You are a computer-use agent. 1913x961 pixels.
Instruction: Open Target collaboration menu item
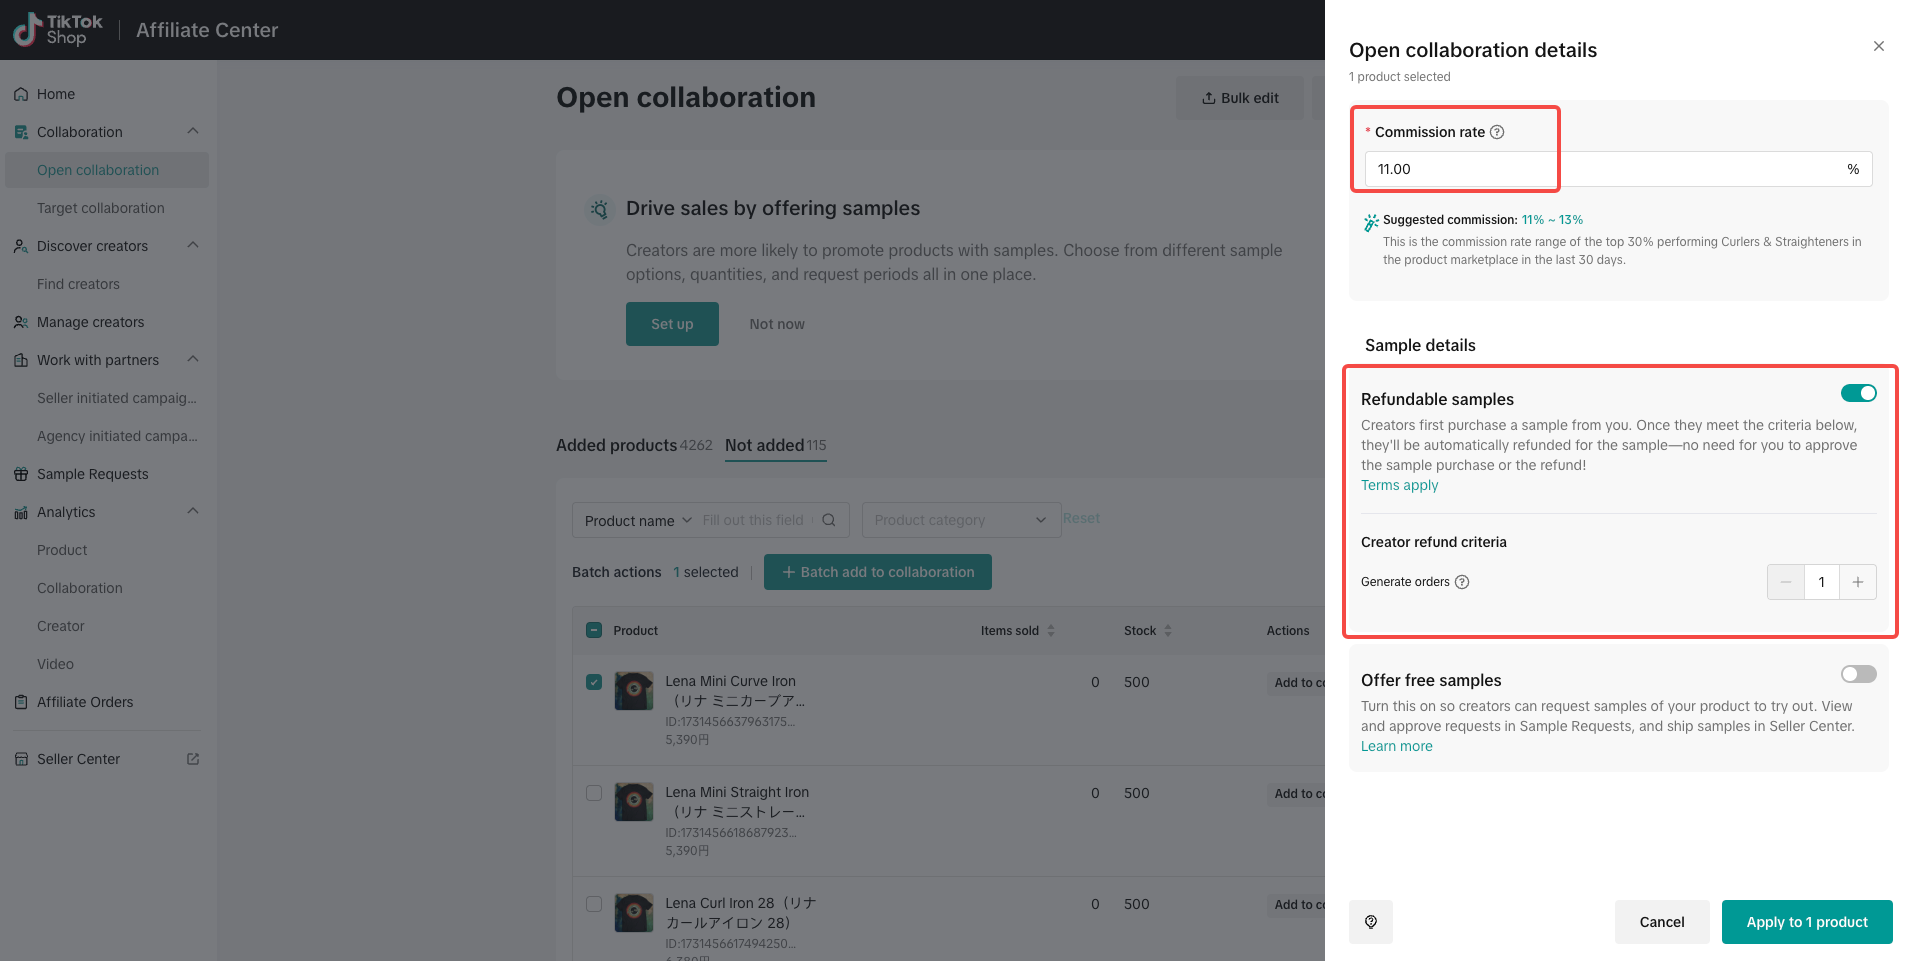coord(101,208)
